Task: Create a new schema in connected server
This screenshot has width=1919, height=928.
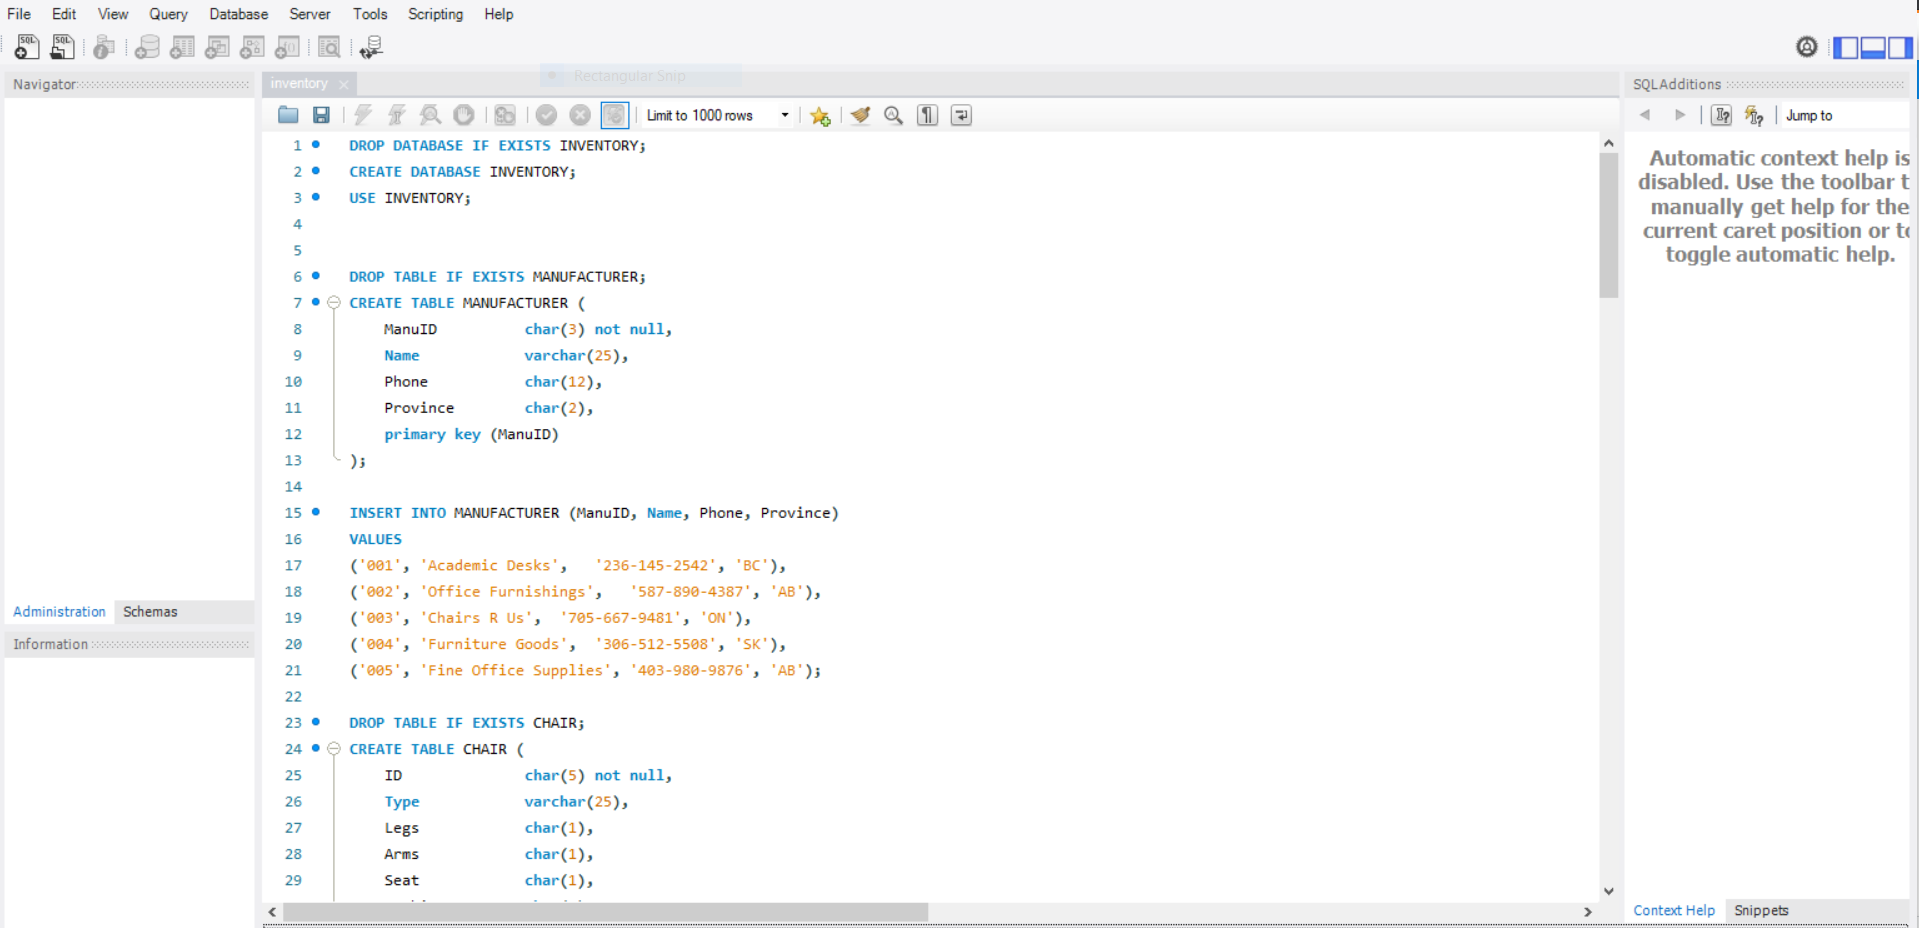Action: click(147, 47)
